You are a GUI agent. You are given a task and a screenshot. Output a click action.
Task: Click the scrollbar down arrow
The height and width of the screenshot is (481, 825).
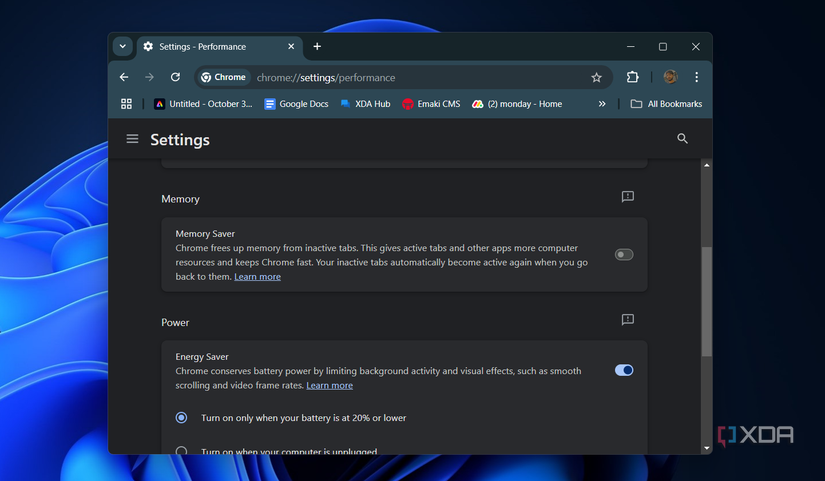707,448
